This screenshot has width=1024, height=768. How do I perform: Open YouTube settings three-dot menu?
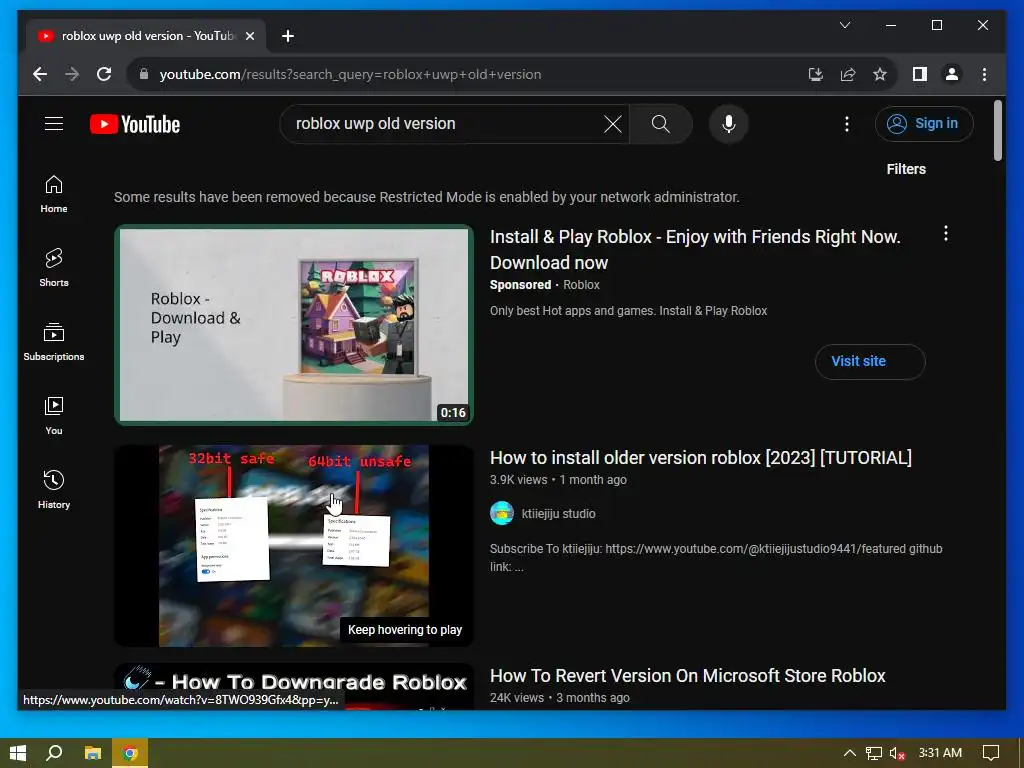846,124
